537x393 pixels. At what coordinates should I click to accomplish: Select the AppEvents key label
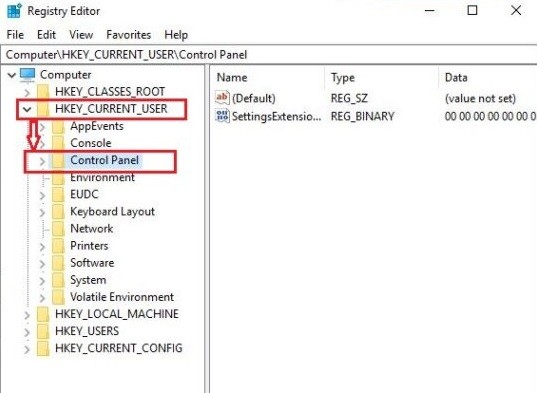pos(97,126)
